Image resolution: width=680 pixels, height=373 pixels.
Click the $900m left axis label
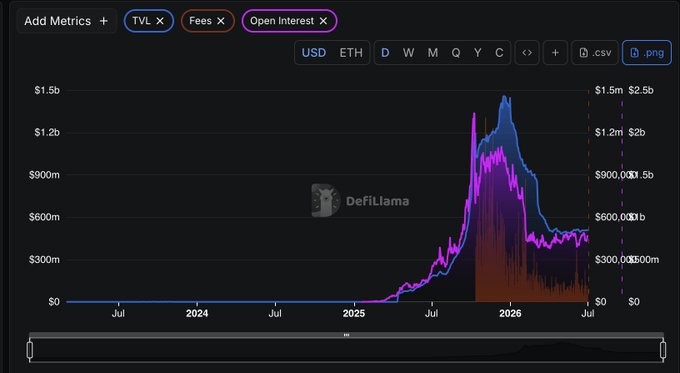44,175
